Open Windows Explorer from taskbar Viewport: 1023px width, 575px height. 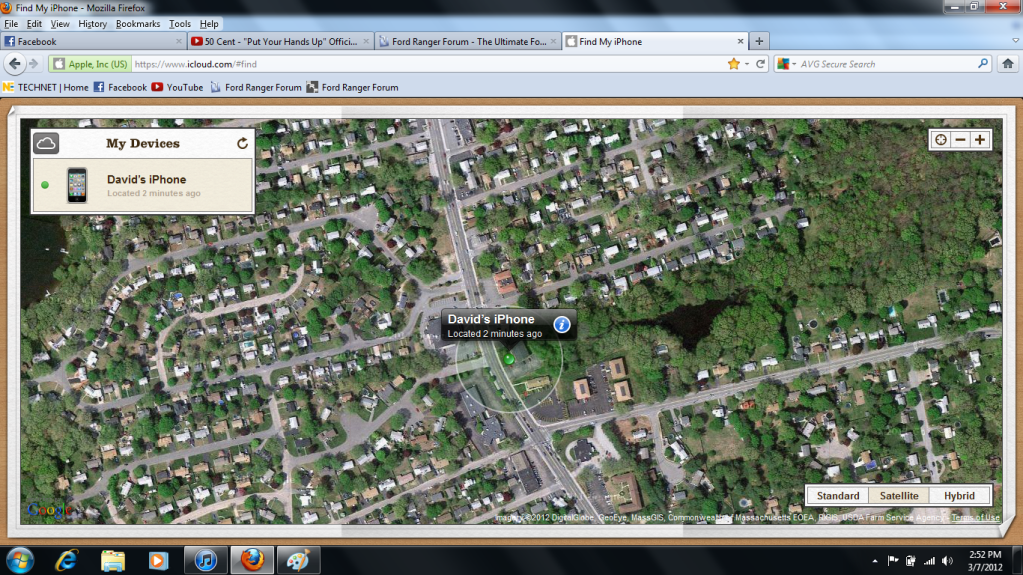pyautogui.click(x=113, y=561)
